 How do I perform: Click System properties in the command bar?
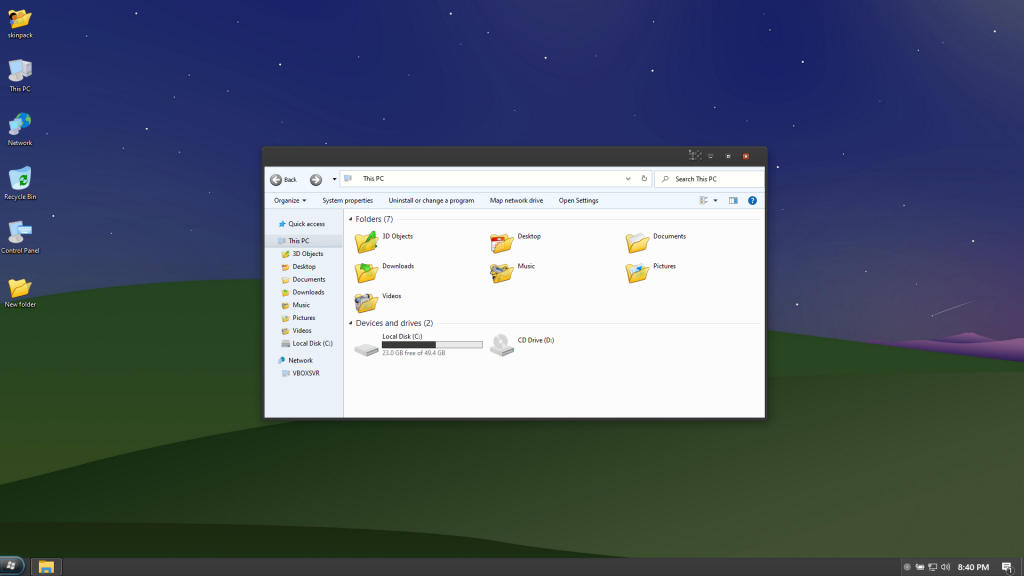pos(347,200)
